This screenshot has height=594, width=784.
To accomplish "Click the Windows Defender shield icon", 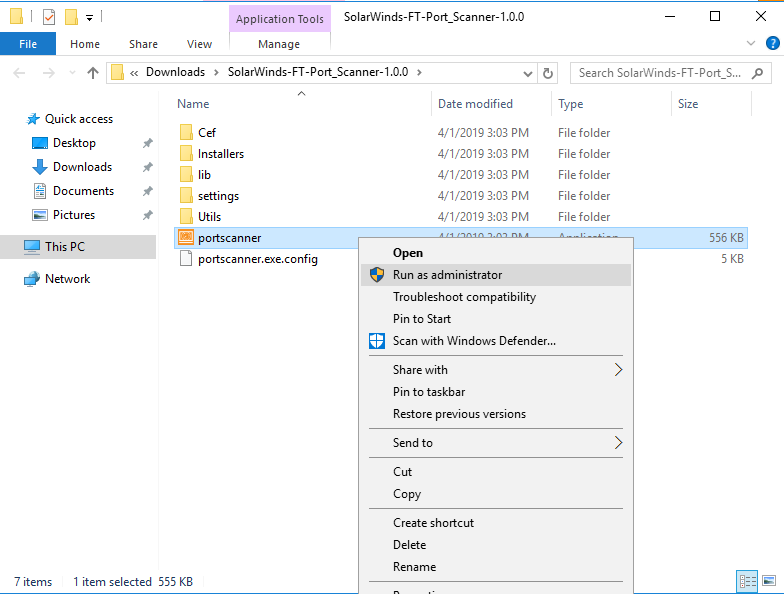I will (377, 340).
